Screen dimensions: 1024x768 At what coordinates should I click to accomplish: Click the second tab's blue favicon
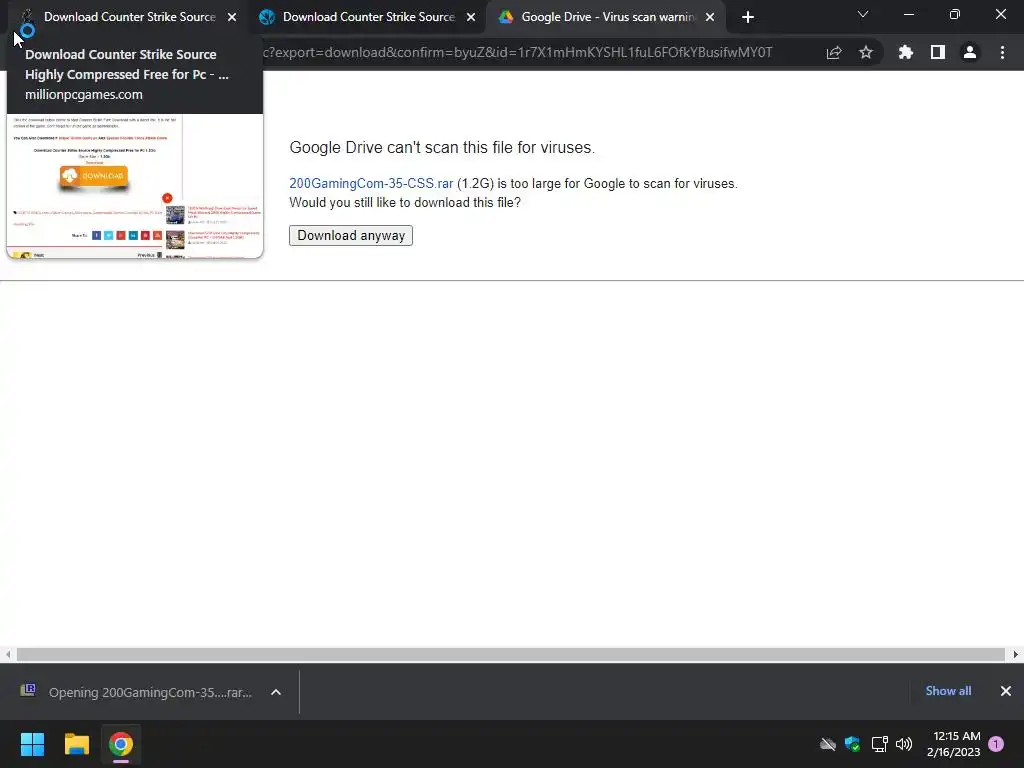point(267,17)
